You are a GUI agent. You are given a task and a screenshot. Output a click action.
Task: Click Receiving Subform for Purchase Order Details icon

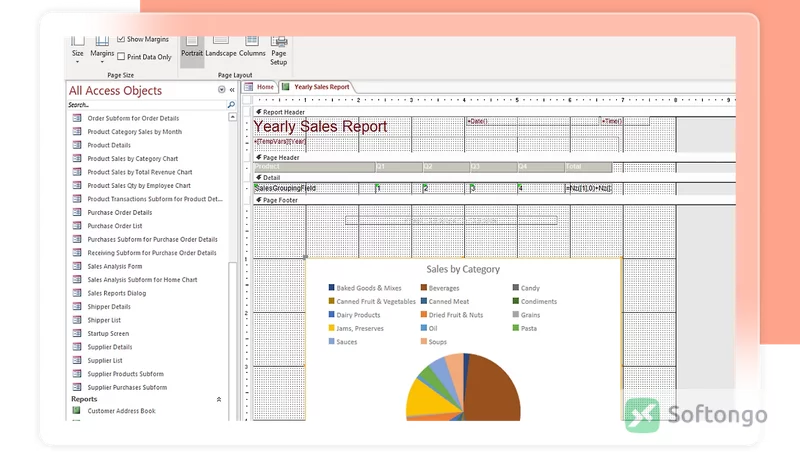click(x=77, y=252)
